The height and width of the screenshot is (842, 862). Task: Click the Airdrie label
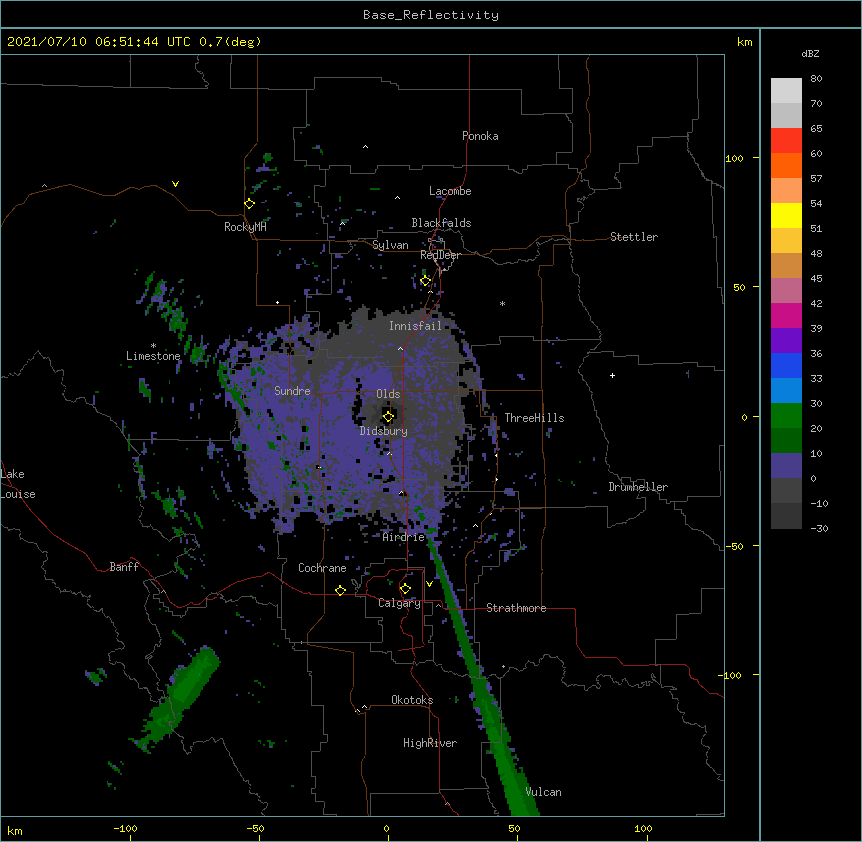point(404,537)
